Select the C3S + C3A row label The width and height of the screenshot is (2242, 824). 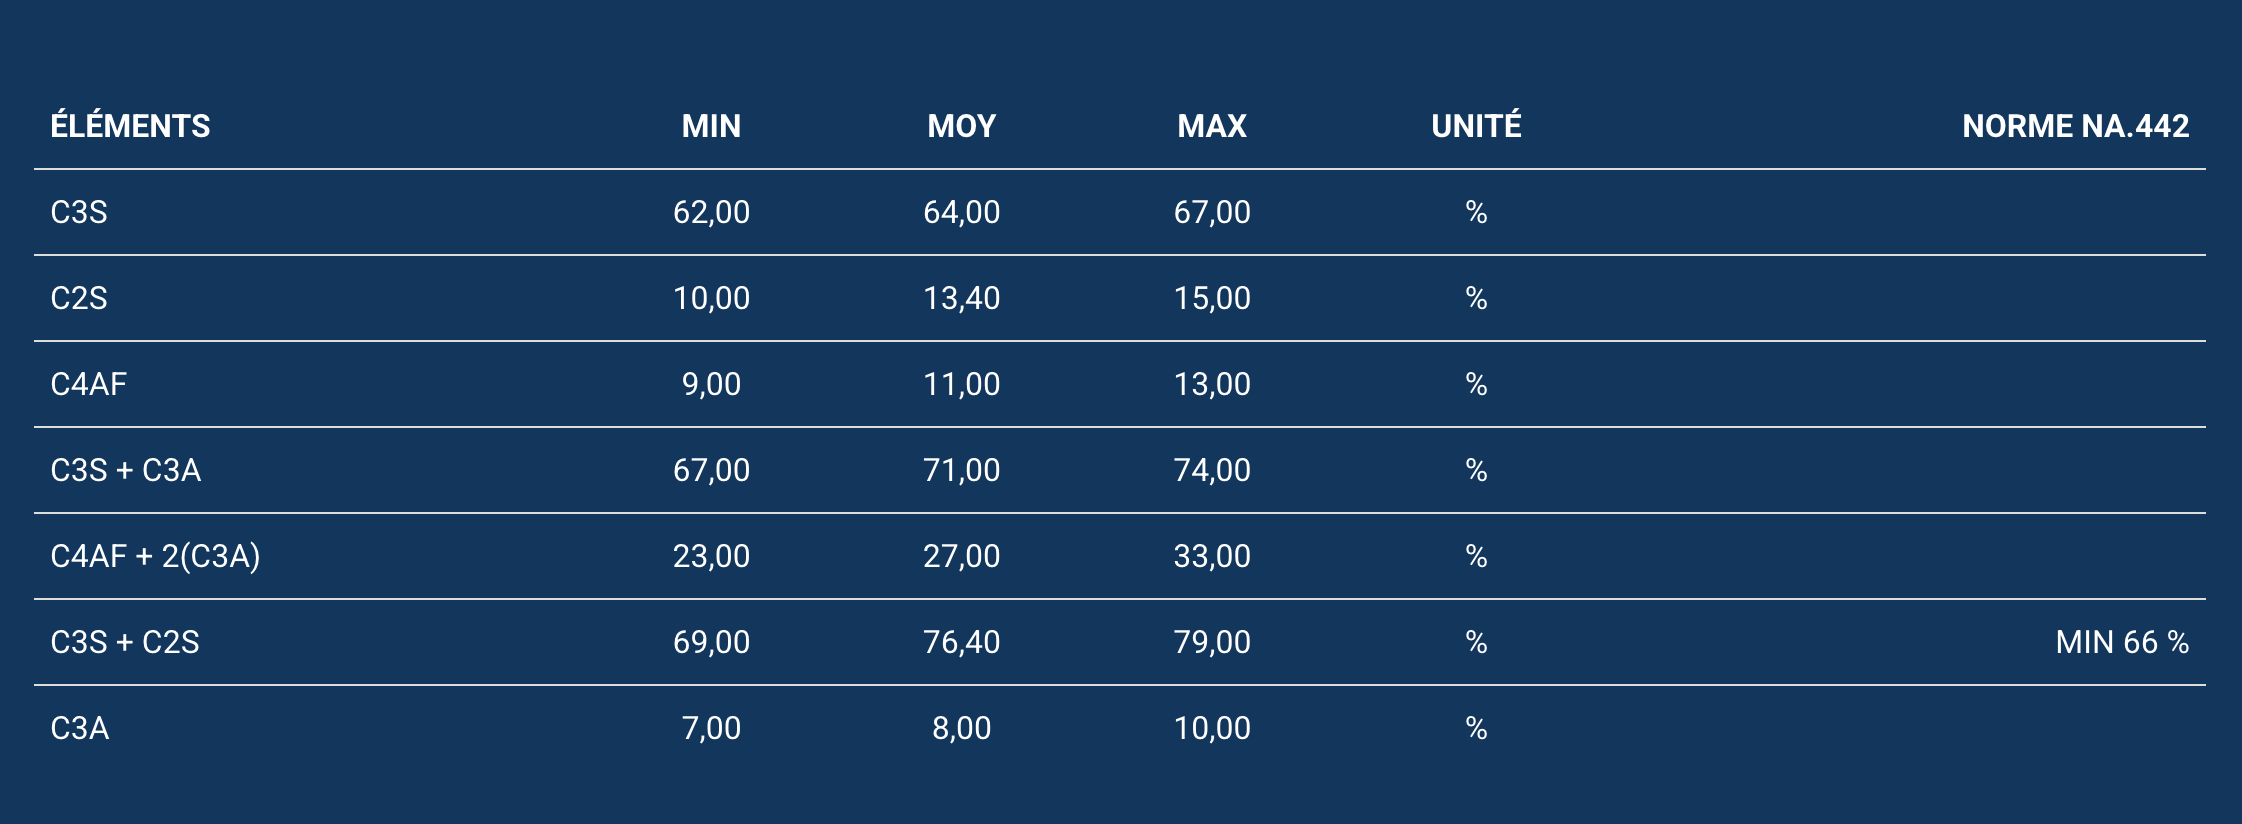pos(126,470)
